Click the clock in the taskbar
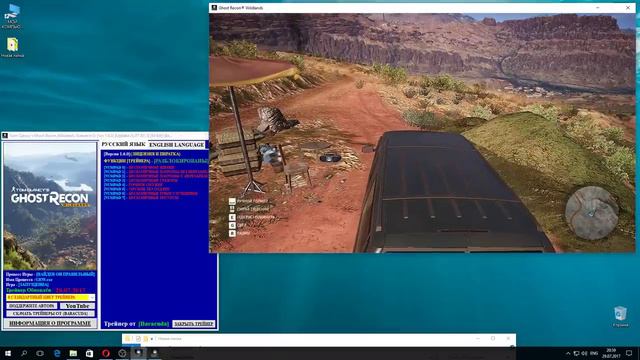Image resolution: width=640 pixels, height=360 pixels. click(611, 353)
